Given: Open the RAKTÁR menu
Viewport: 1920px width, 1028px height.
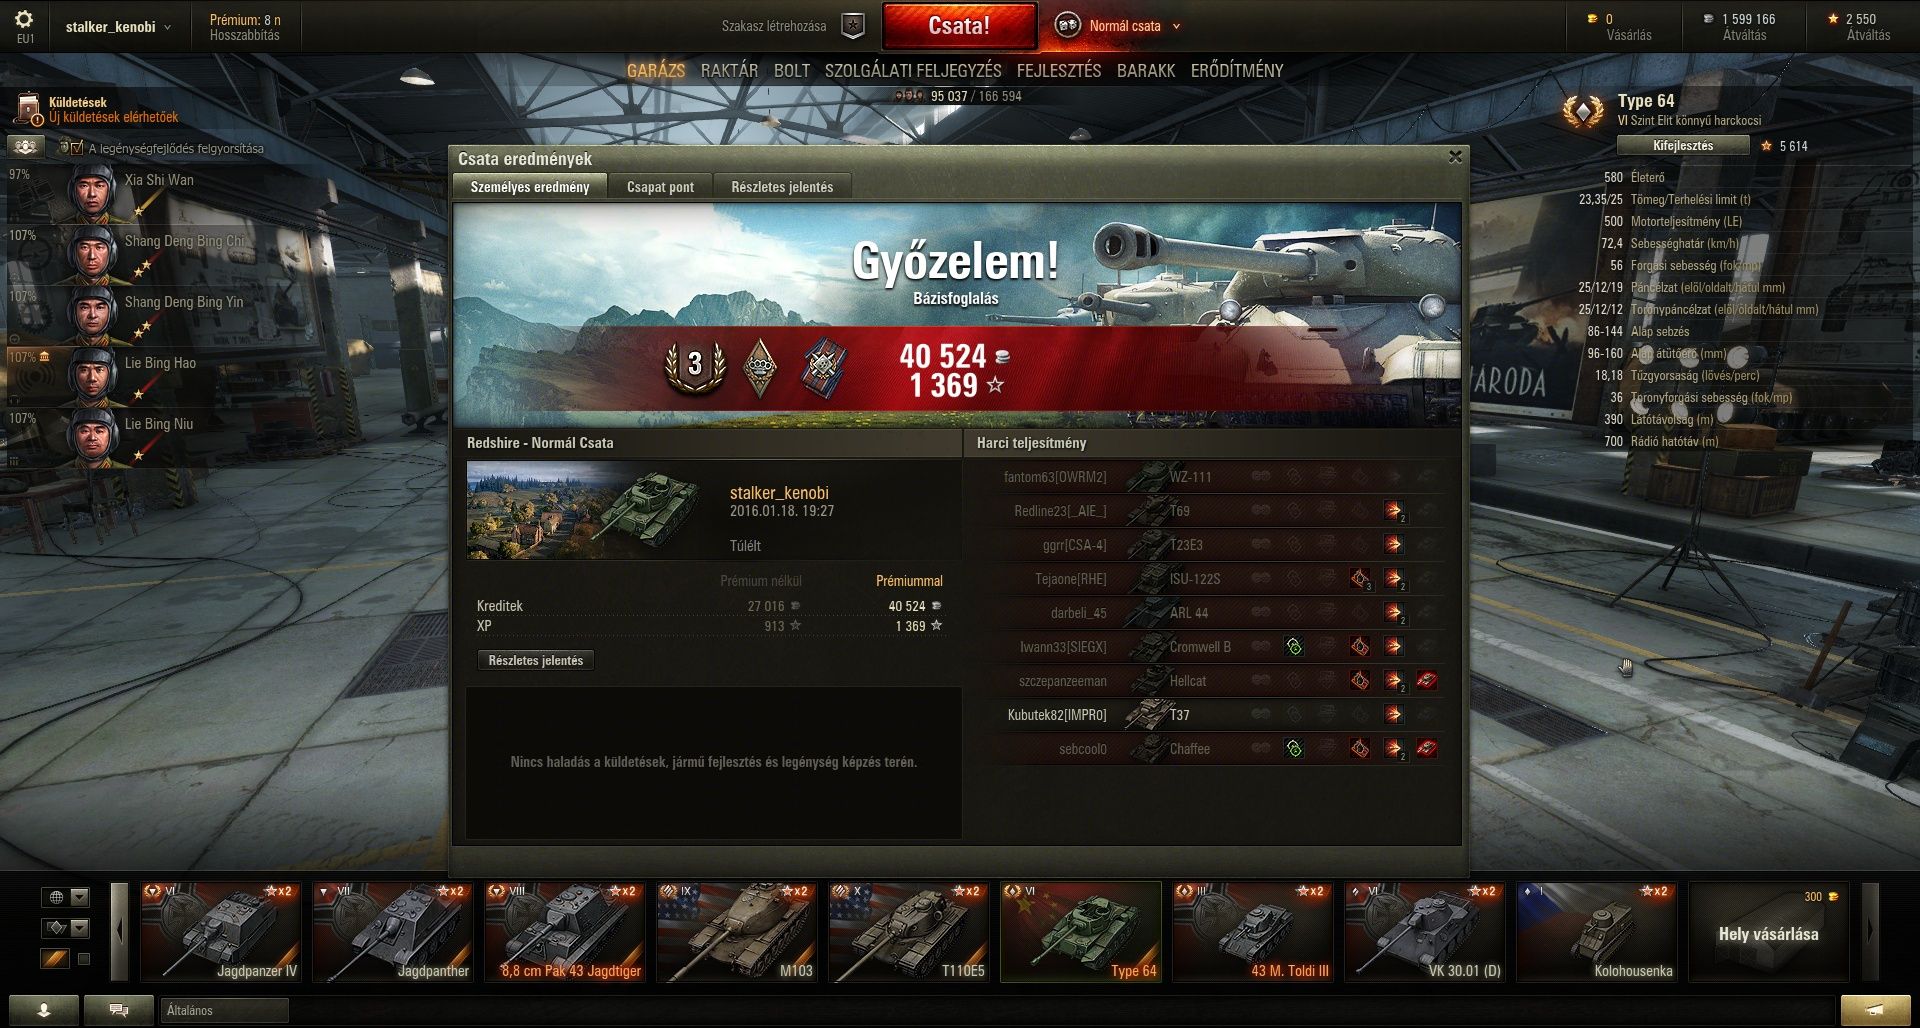Looking at the screenshot, I should point(729,71).
